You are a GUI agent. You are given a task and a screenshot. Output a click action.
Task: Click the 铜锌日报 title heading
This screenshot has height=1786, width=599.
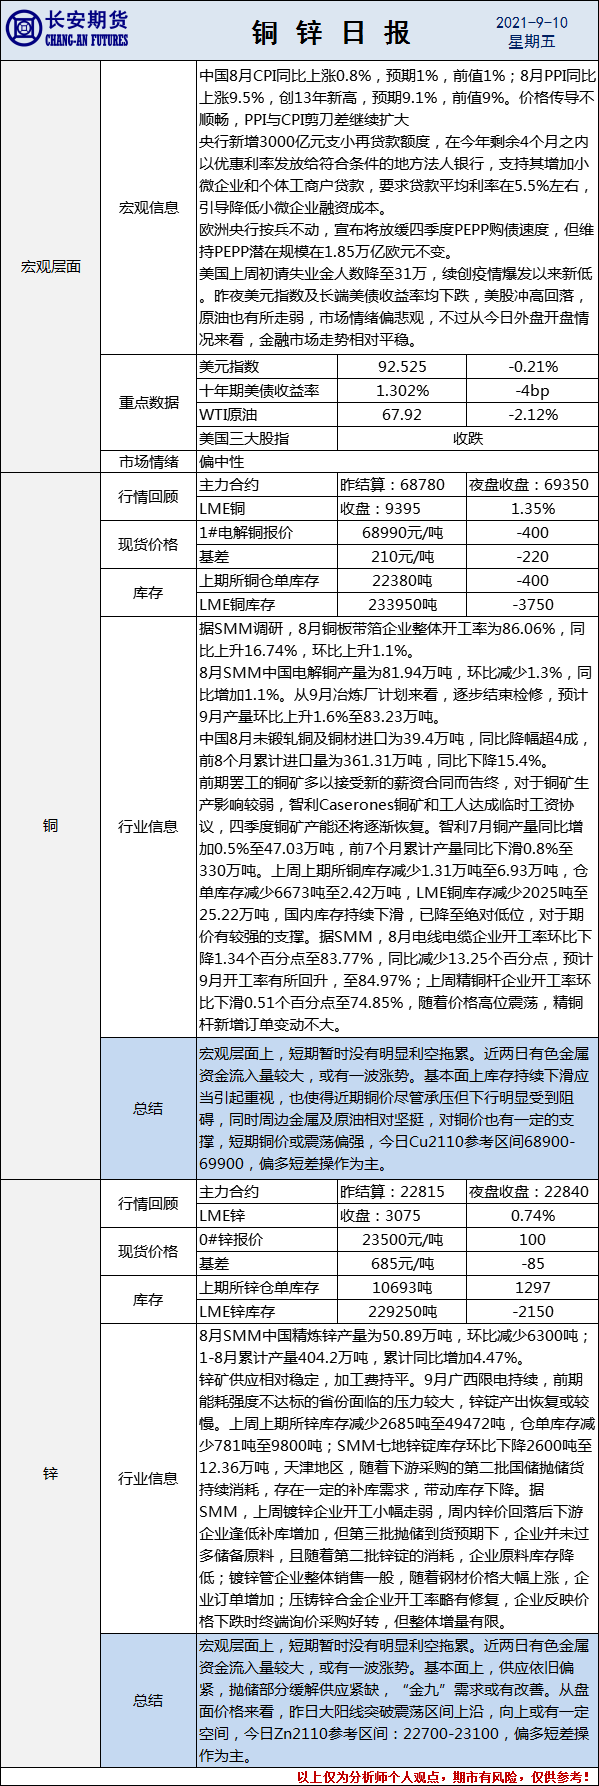point(331,32)
